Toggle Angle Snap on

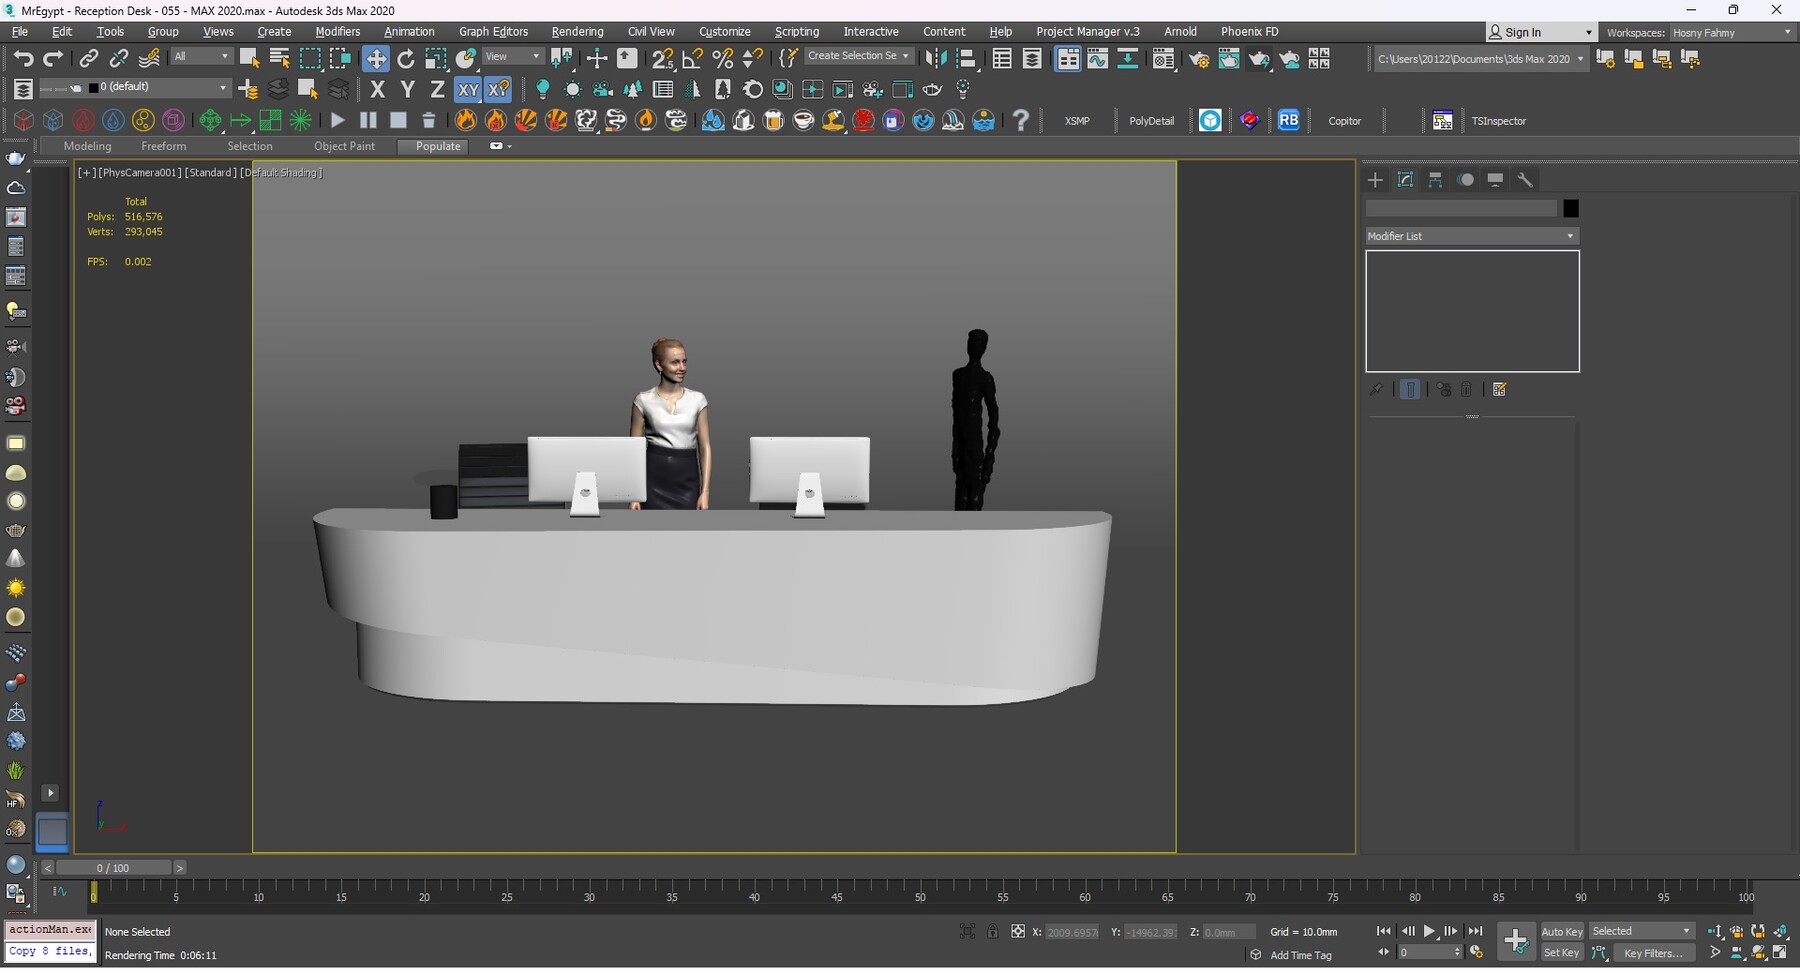click(x=693, y=58)
